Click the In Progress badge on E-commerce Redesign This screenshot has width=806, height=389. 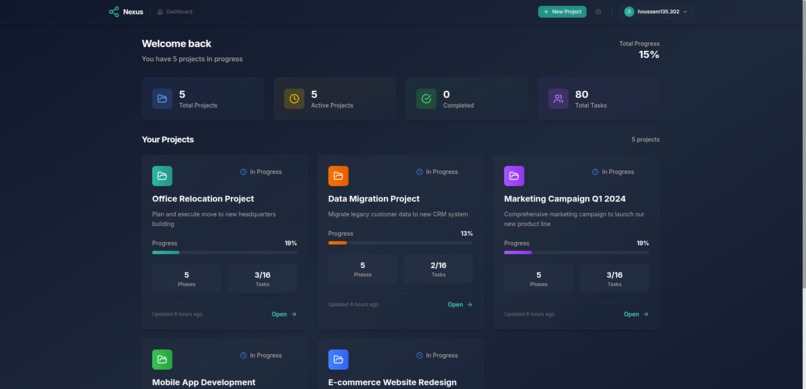[437, 356]
